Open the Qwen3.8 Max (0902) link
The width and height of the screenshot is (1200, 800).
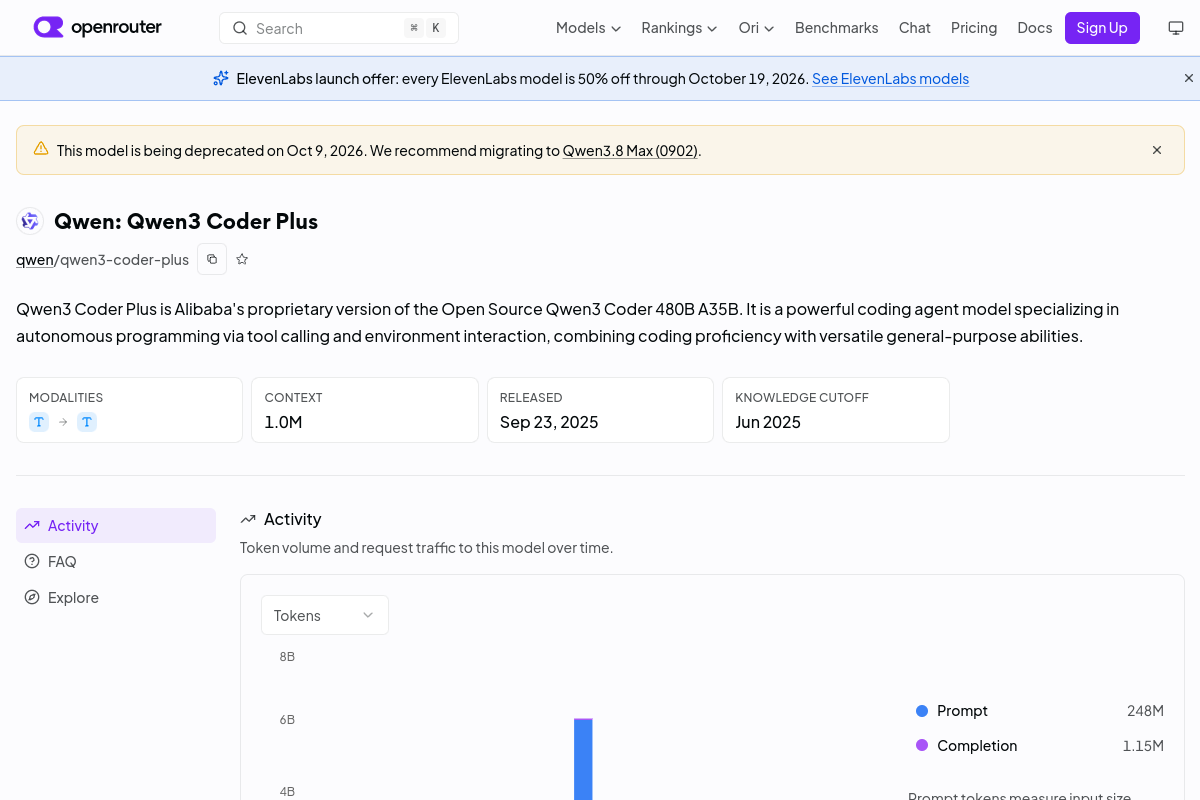point(630,150)
